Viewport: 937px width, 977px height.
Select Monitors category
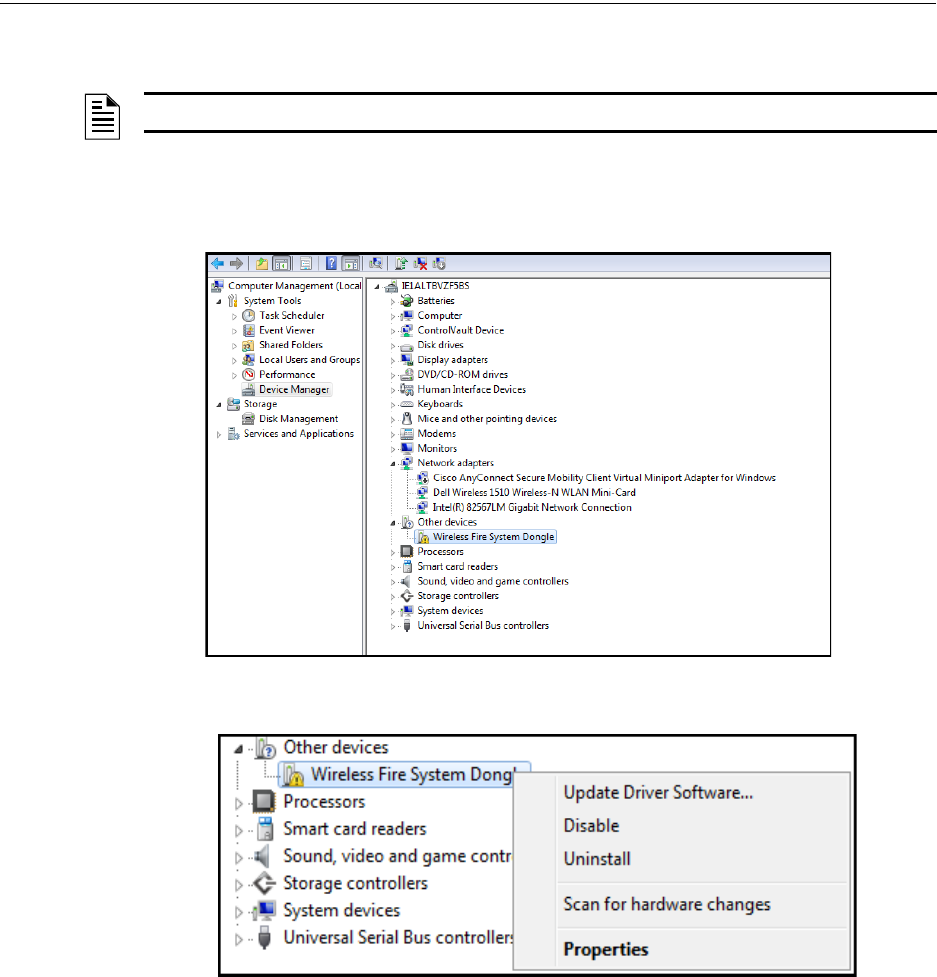pyautogui.click(x=437, y=449)
